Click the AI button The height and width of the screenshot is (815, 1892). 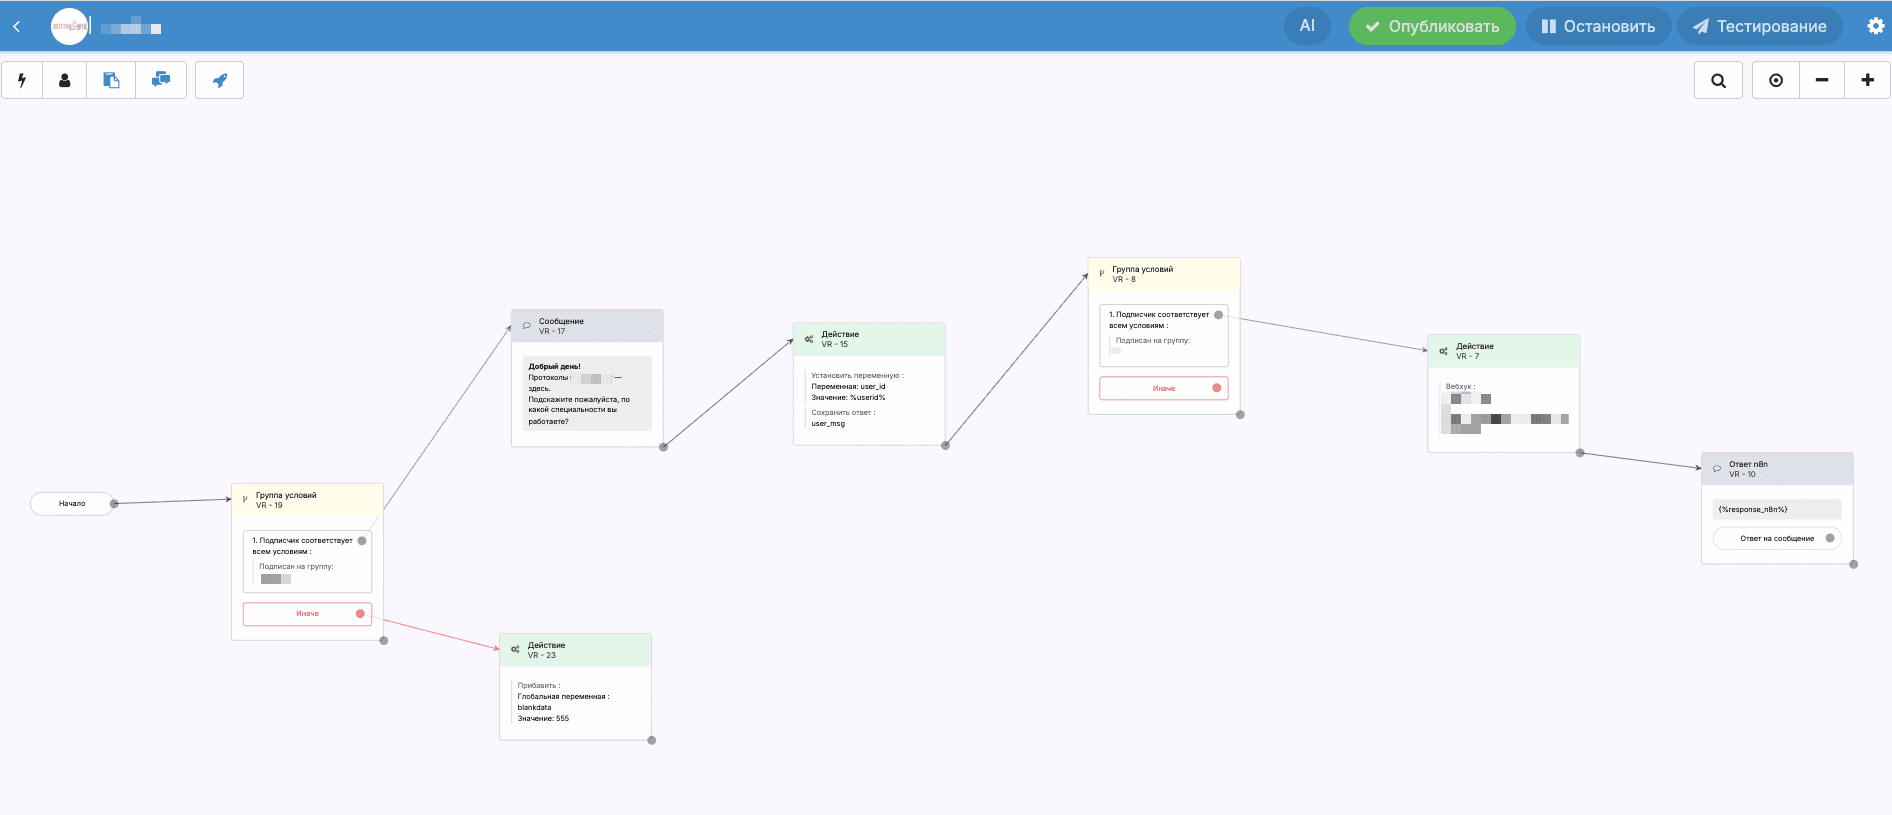point(1307,26)
